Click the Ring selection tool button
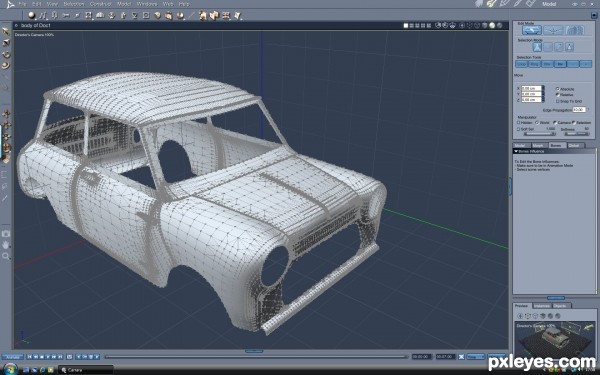 pyautogui.click(x=535, y=64)
